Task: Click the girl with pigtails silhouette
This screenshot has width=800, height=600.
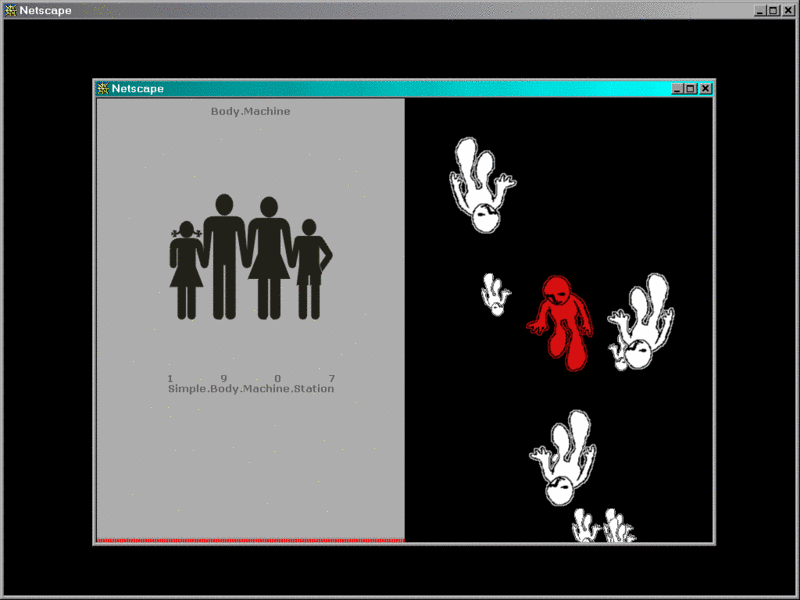Action: [x=187, y=270]
